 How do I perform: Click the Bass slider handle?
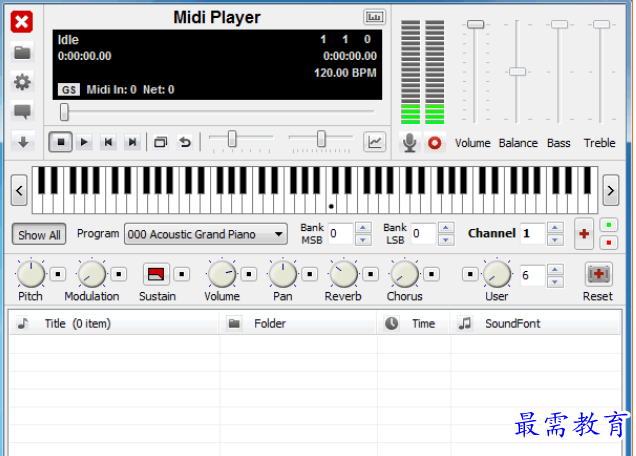(559, 24)
